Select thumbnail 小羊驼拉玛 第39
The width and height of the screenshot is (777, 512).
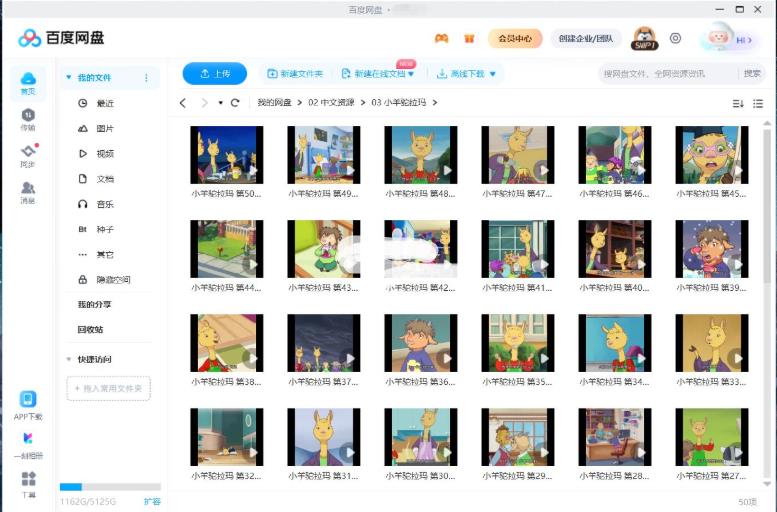point(712,249)
